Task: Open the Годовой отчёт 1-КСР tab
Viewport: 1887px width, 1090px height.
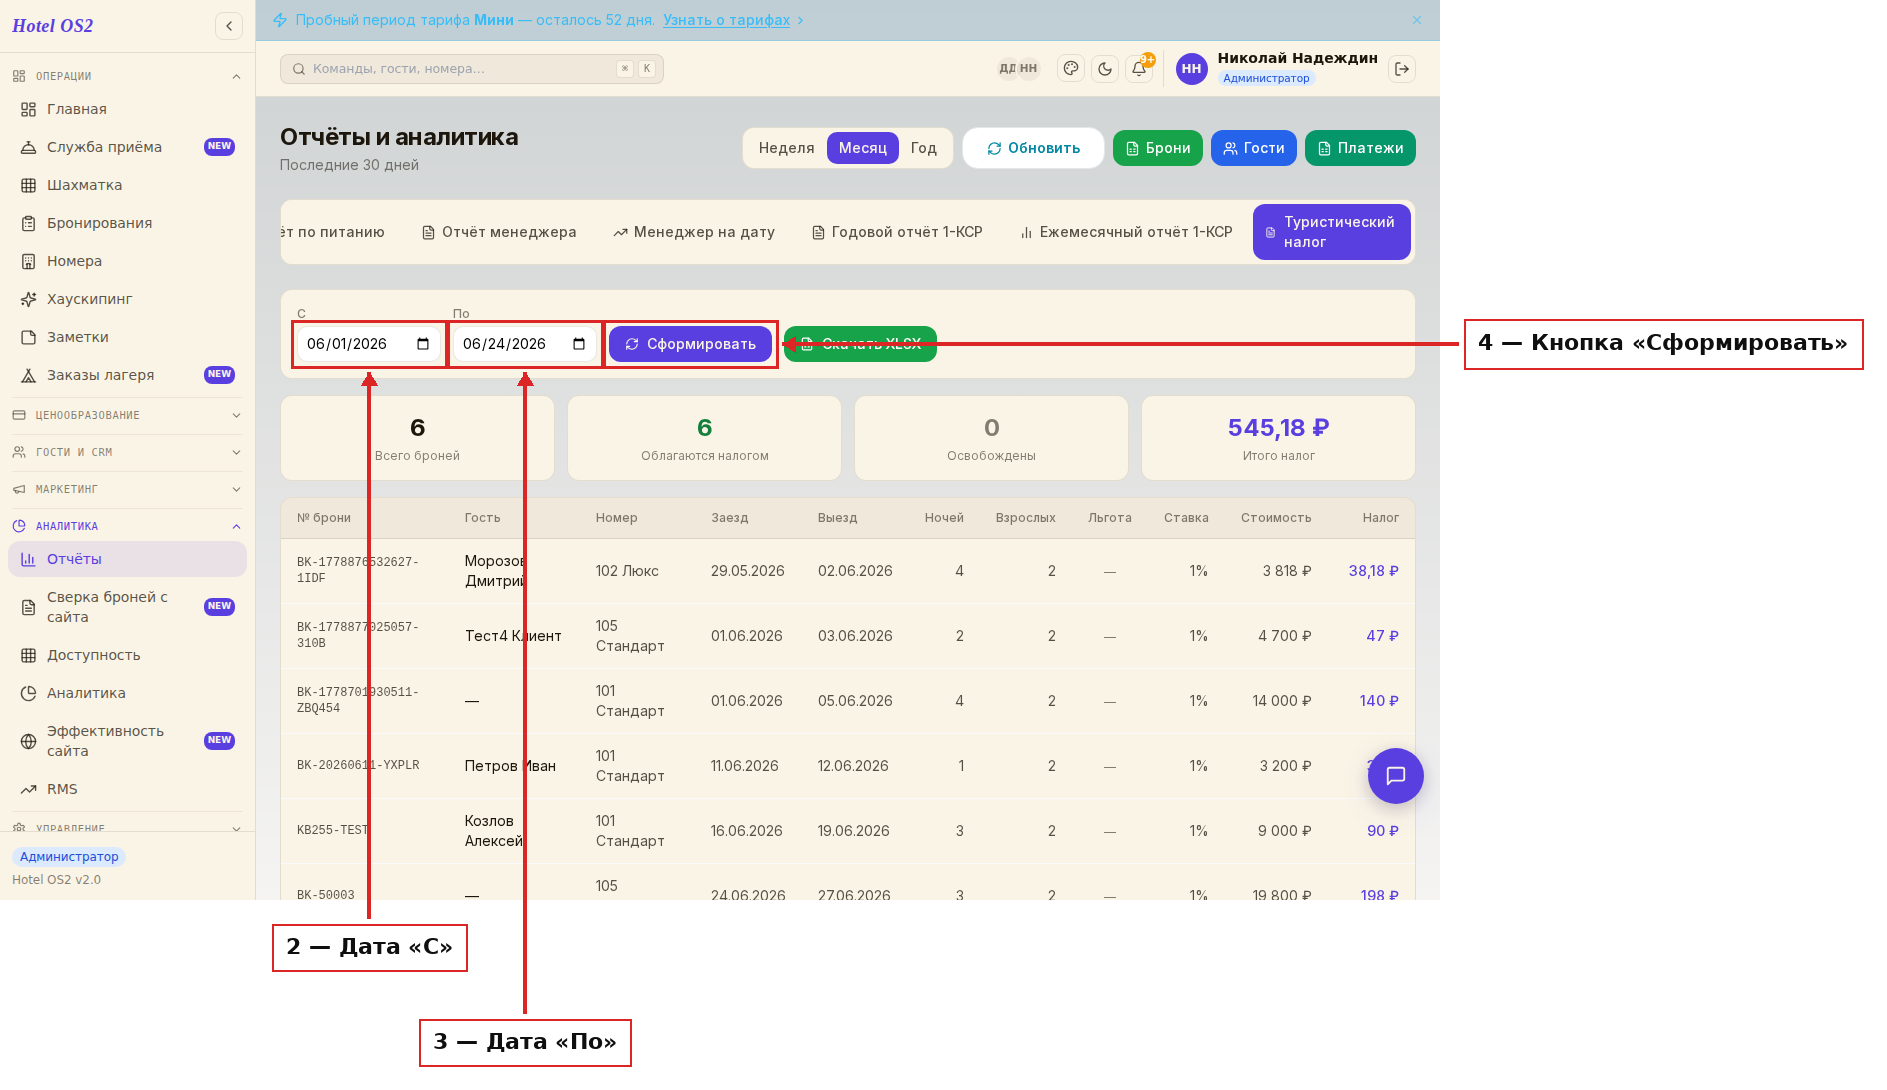Action: point(897,232)
